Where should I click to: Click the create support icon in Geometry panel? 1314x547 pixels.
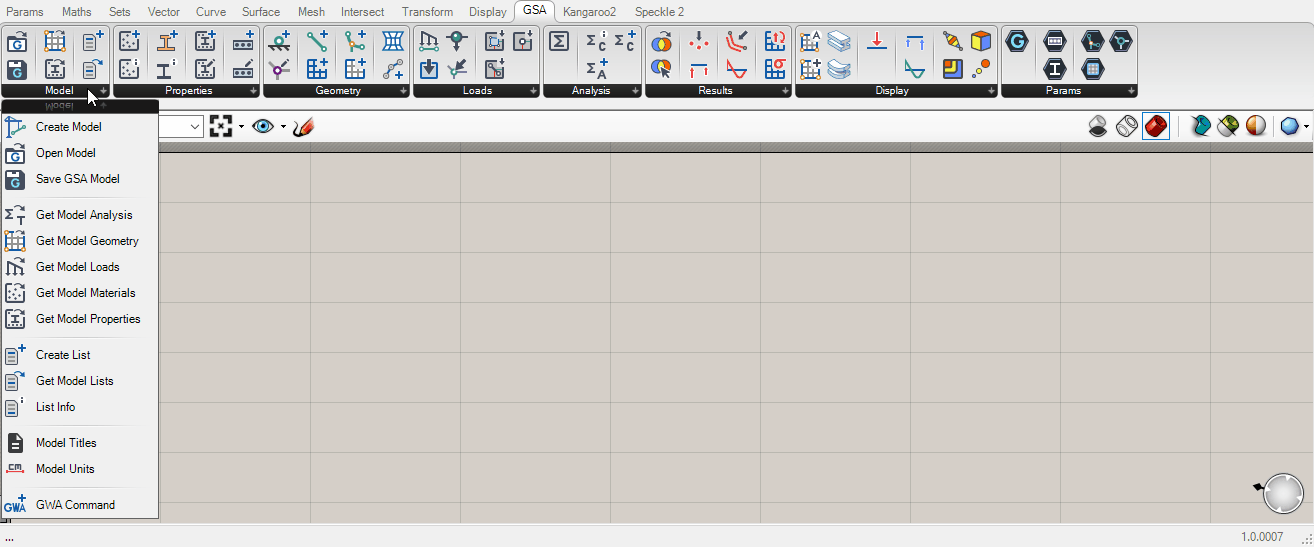point(279,42)
